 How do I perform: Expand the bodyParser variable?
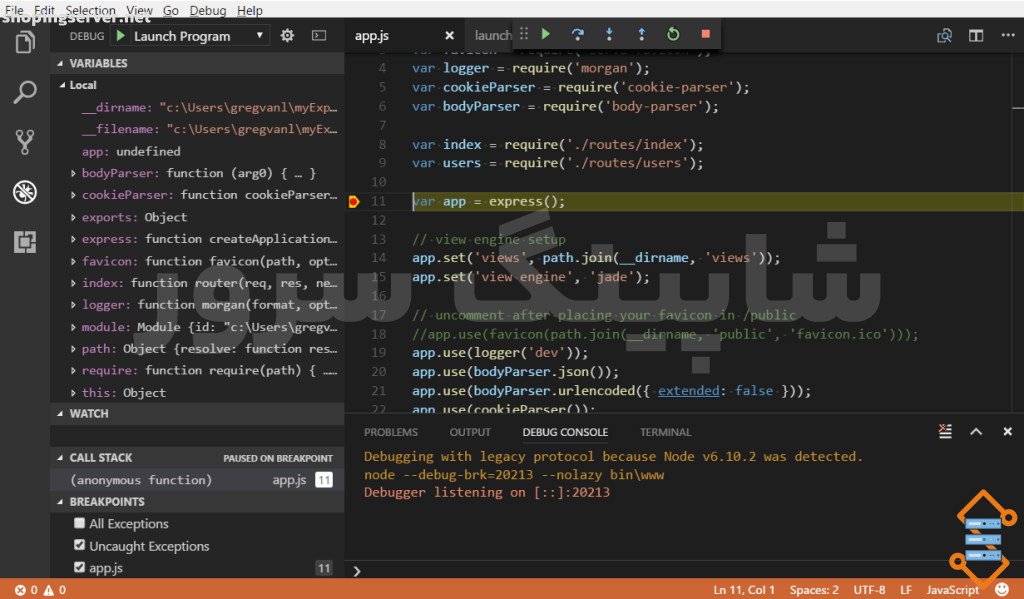73,173
